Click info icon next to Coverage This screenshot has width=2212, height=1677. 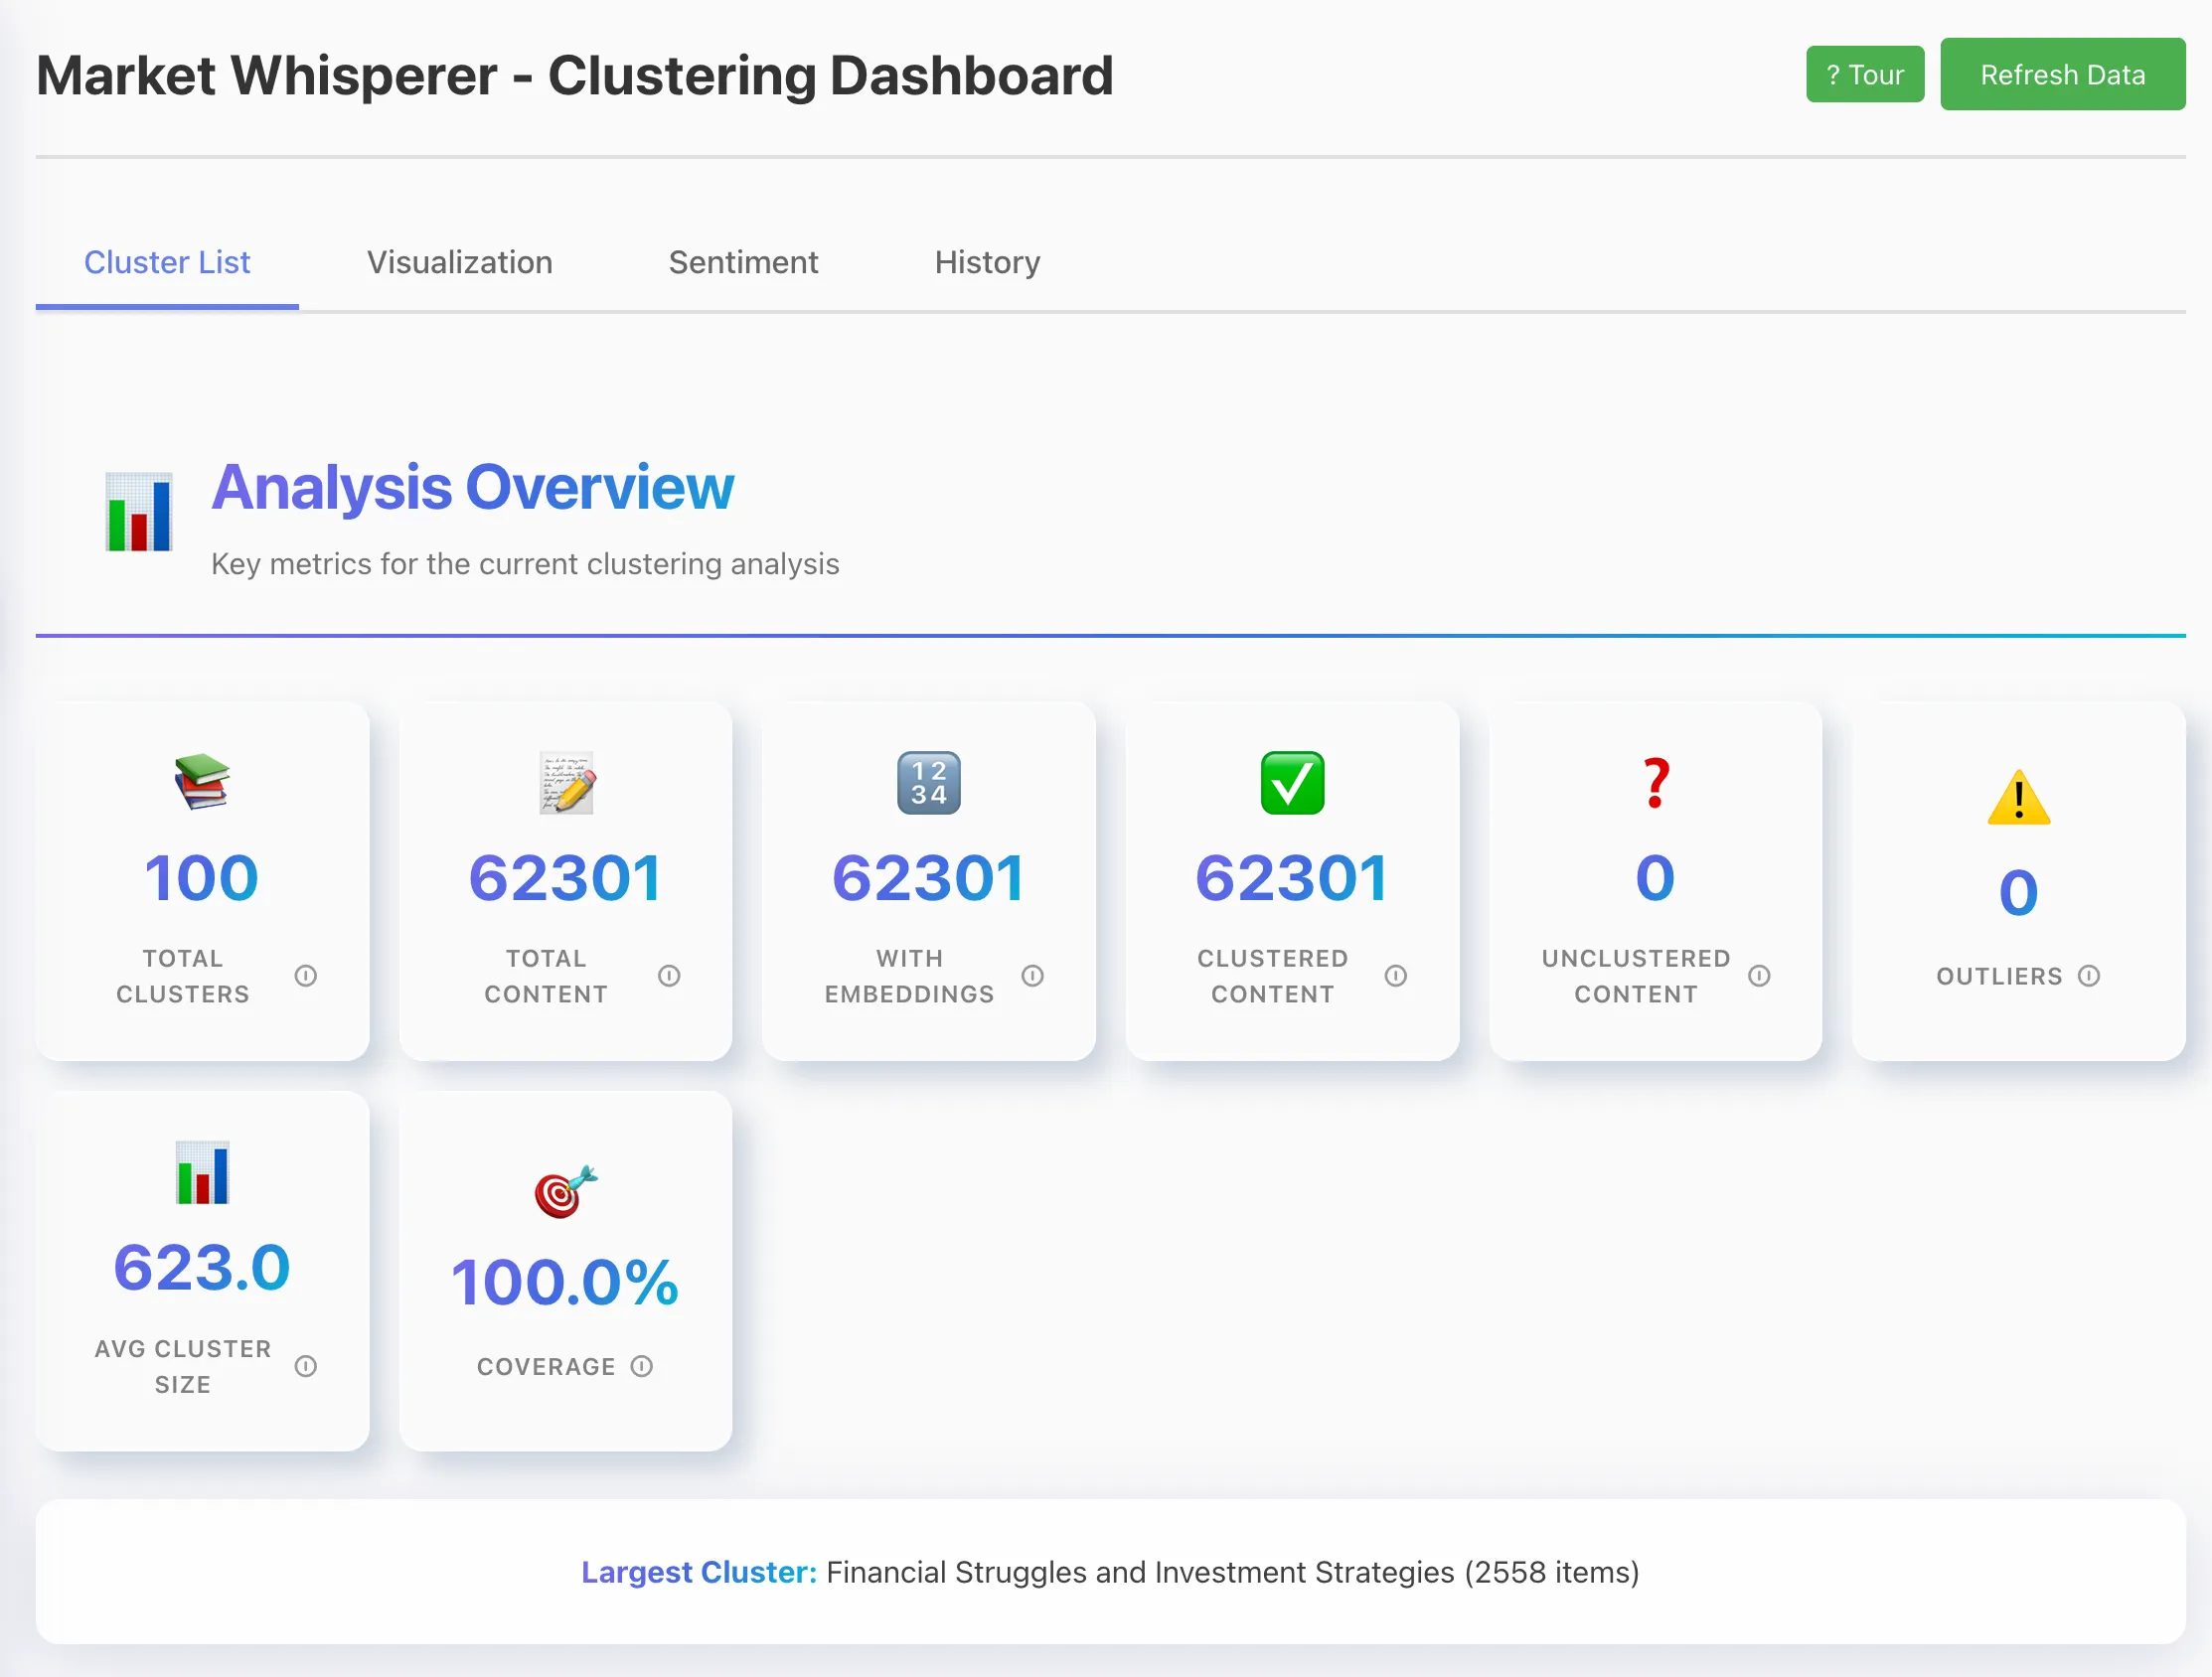(642, 1366)
